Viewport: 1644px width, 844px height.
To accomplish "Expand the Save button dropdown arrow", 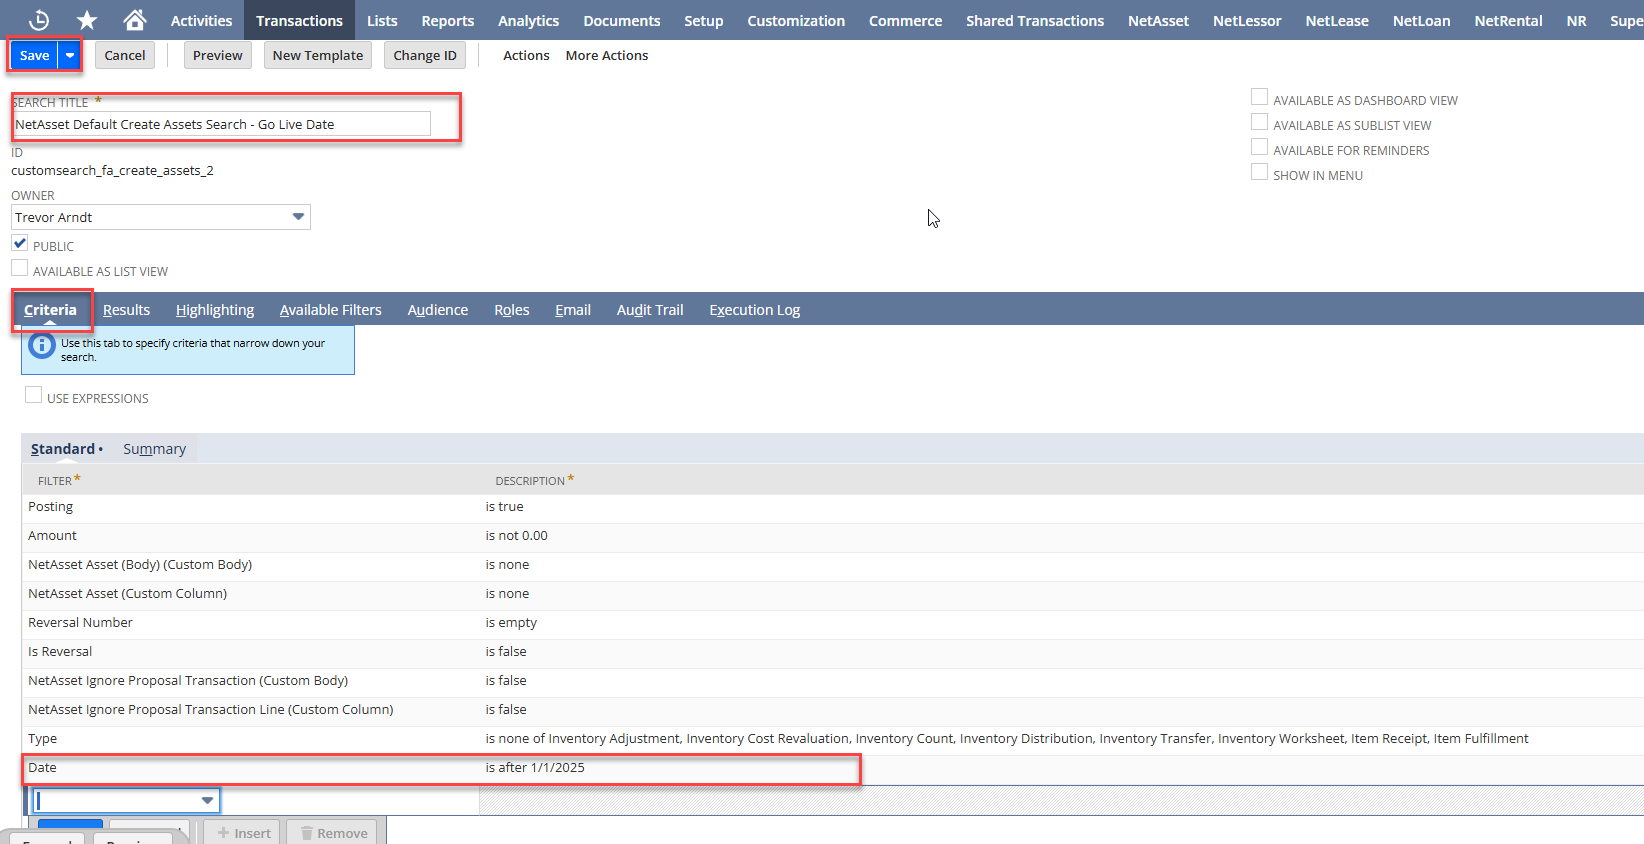I will point(70,56).
